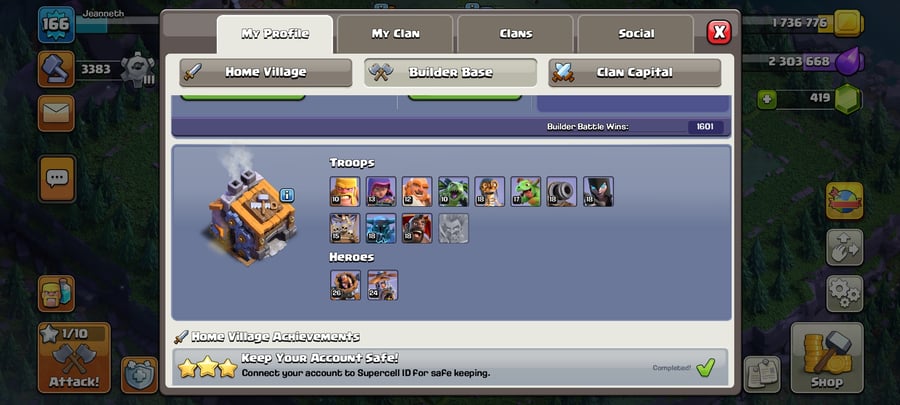Select the Battle Machine hero icon
The image size is (900, 405).
coord(346,285)
